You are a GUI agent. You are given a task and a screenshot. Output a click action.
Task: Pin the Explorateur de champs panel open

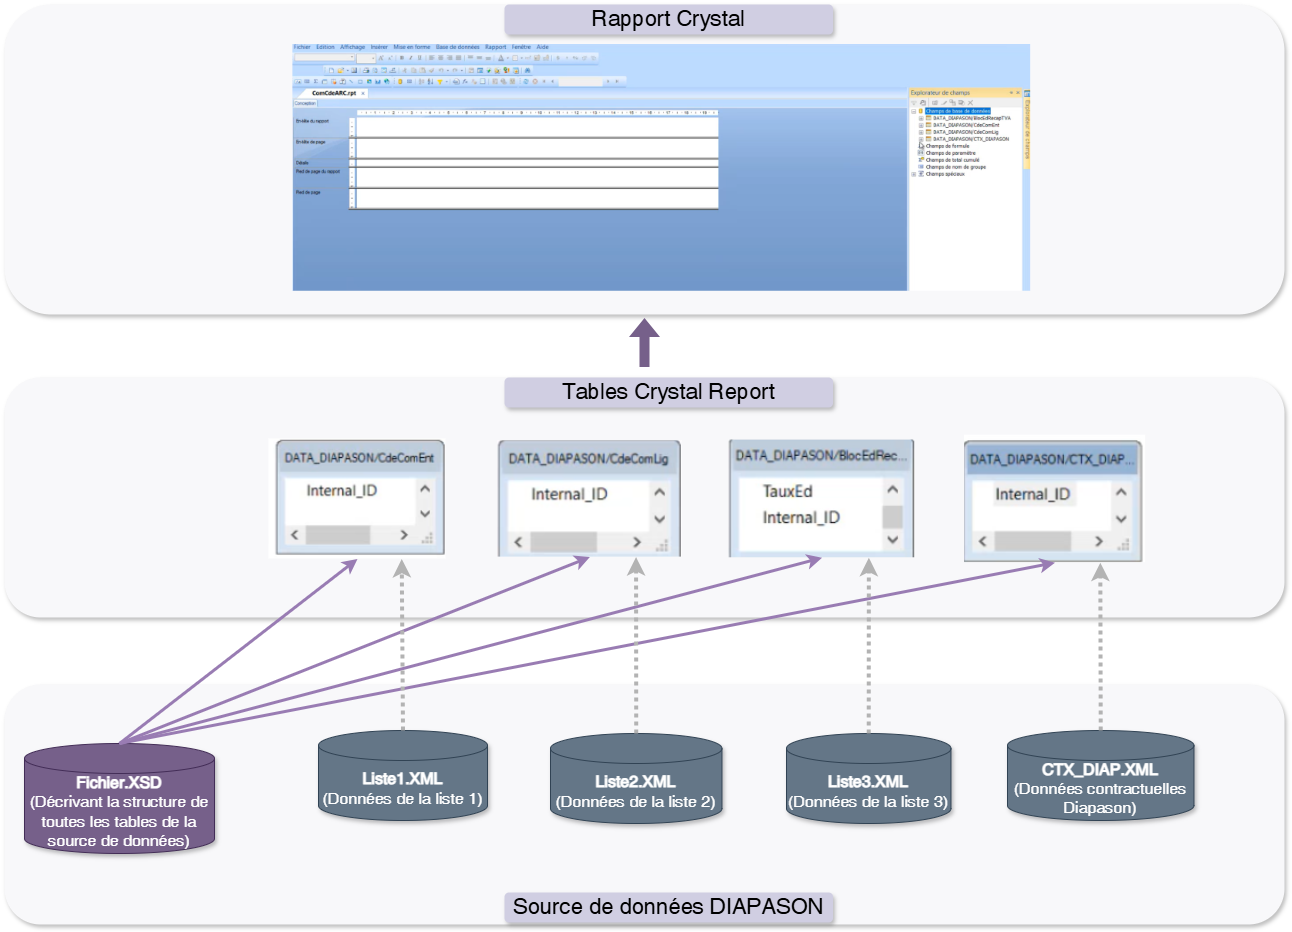point(1012,93)
